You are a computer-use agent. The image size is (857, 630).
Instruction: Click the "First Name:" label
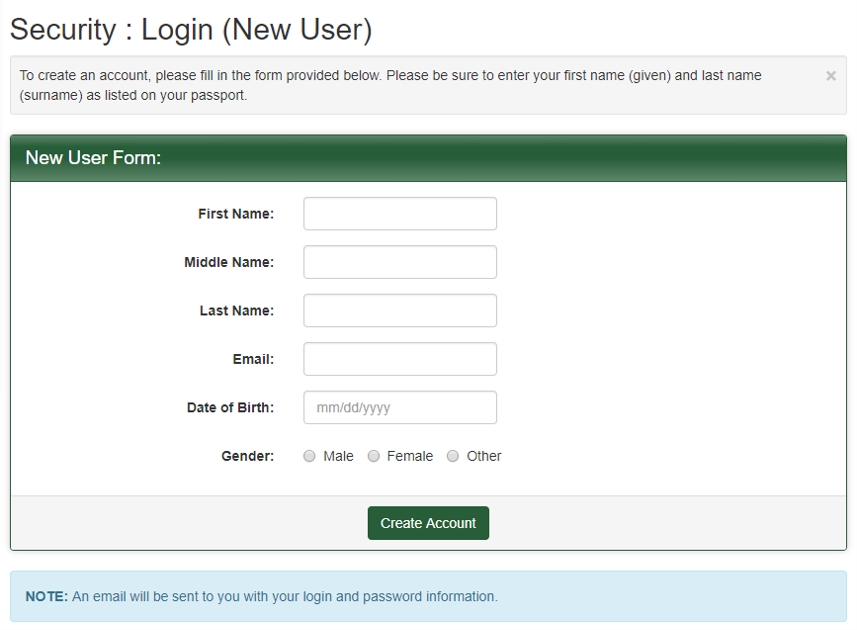(236, 214)
